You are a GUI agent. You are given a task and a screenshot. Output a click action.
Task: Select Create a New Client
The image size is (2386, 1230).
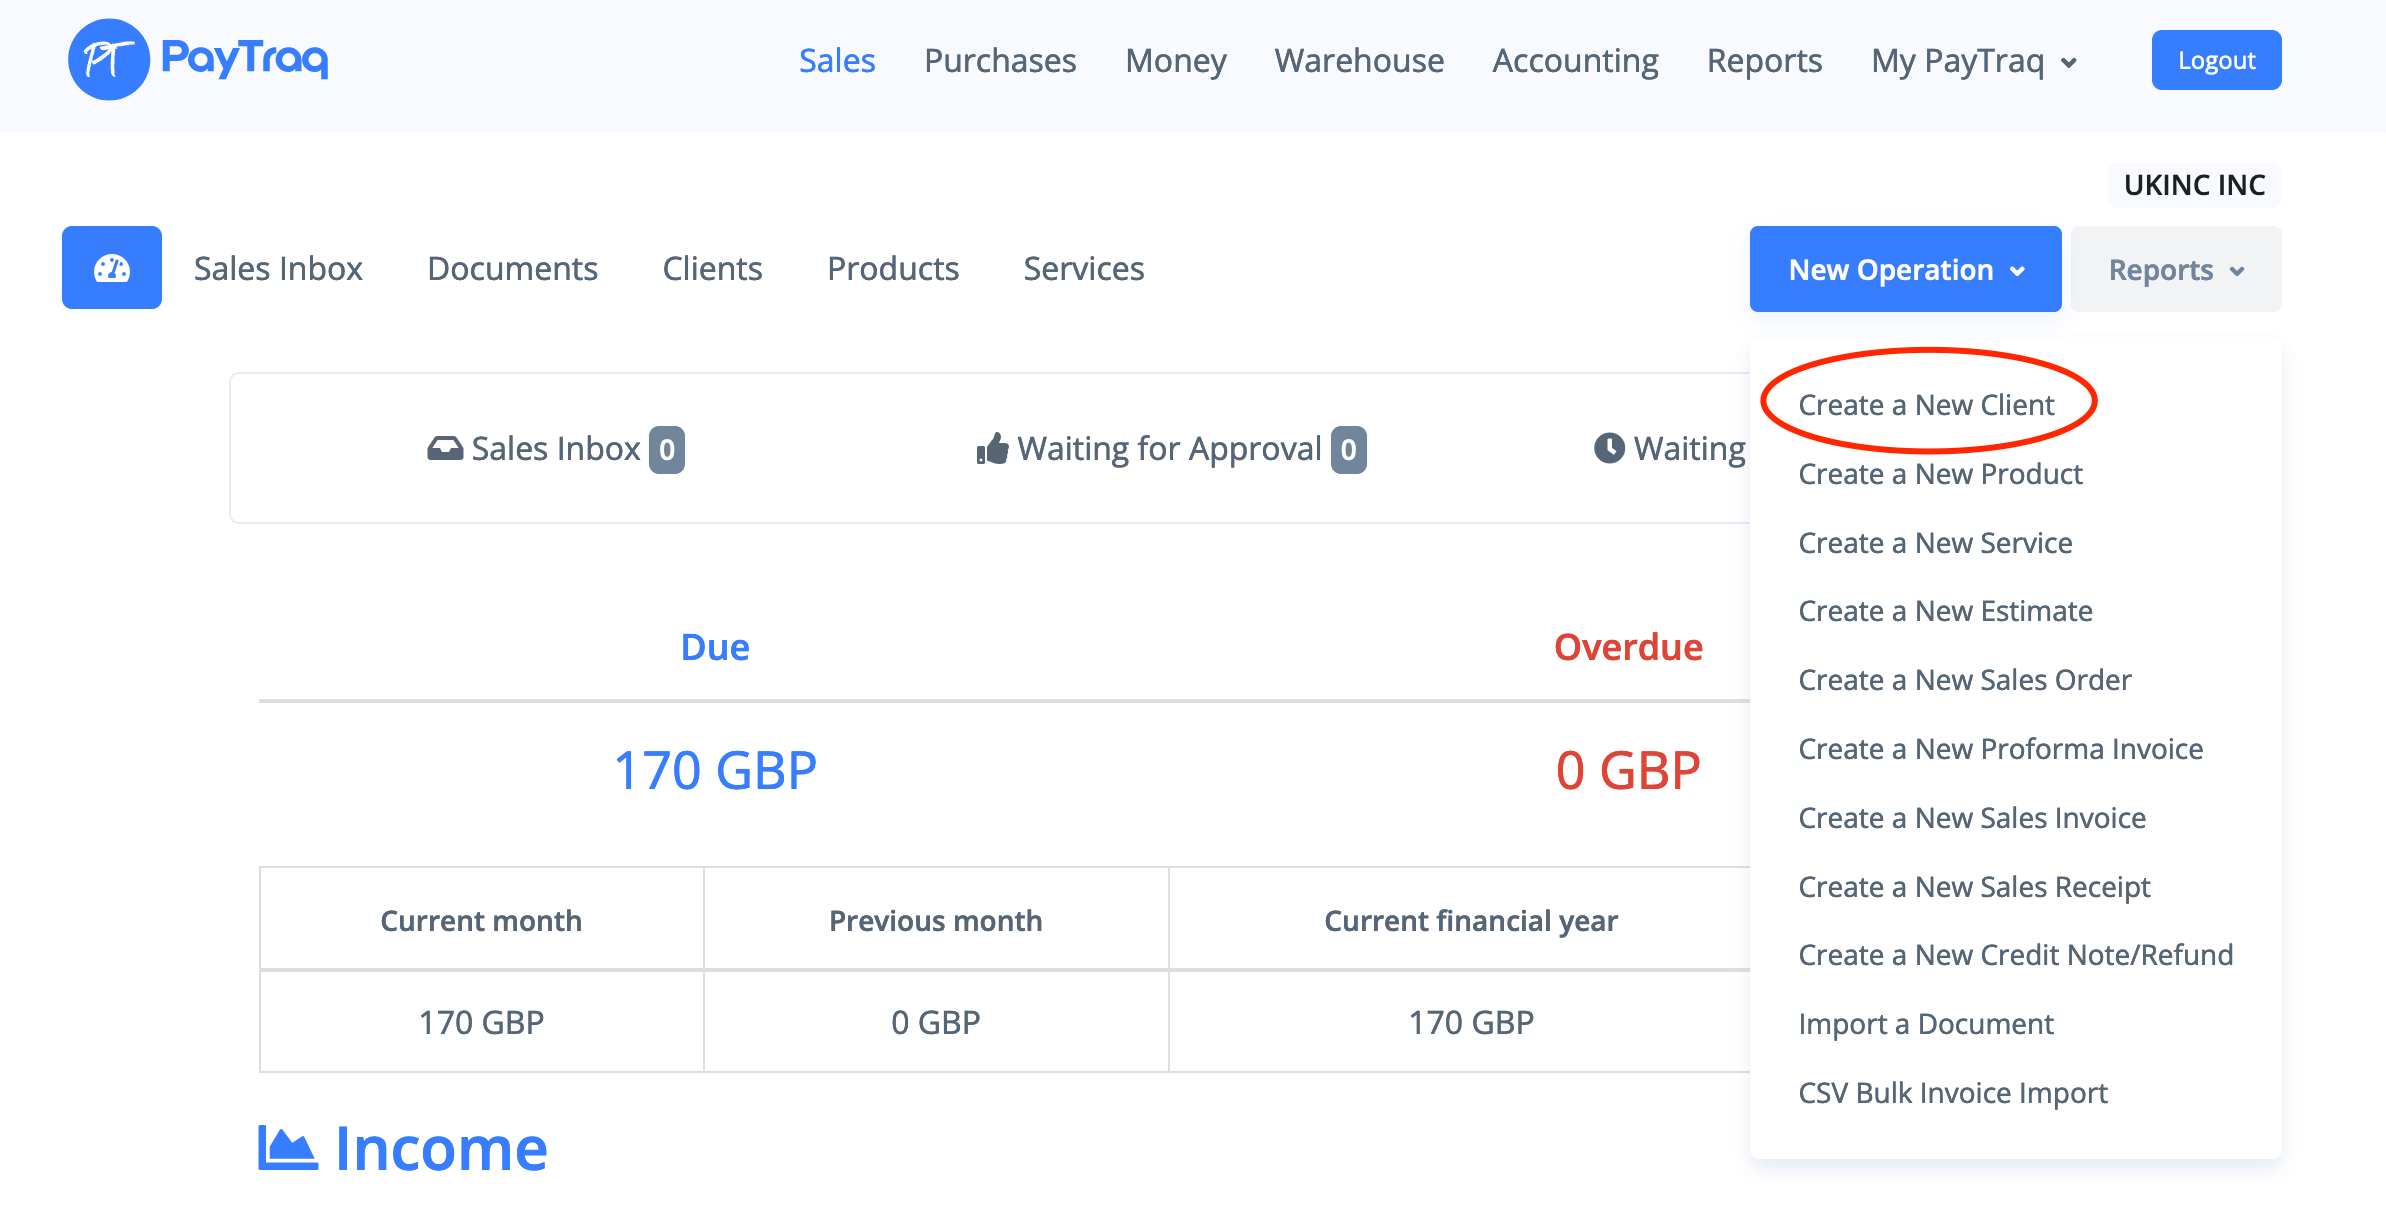1926,405
